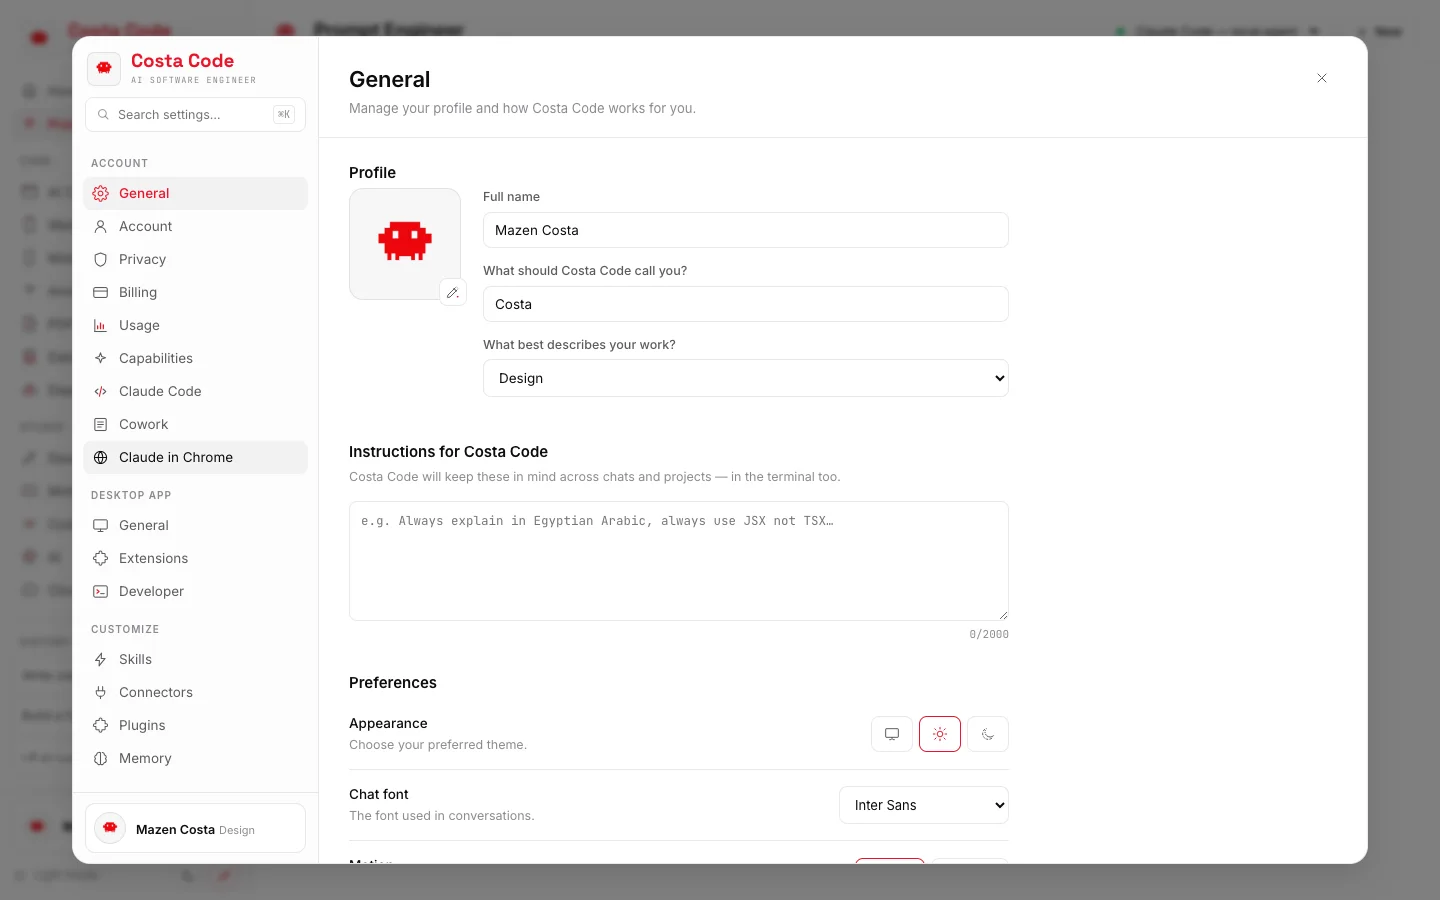Click the Usage chart icon
Viewport: 1440px width, 900px height.
coord(100,325)
